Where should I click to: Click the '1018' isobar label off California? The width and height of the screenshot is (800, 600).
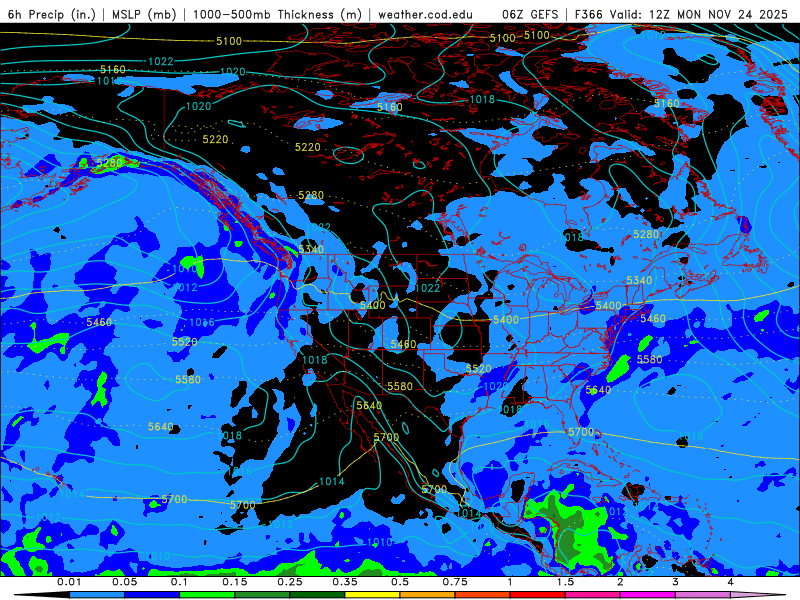pyautogui.click(x=315, y=360)
